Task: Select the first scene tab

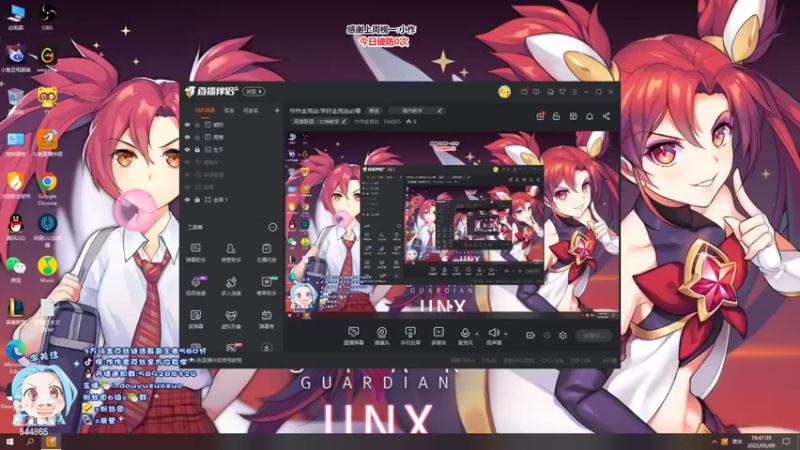Action: (x=205, y=110)
